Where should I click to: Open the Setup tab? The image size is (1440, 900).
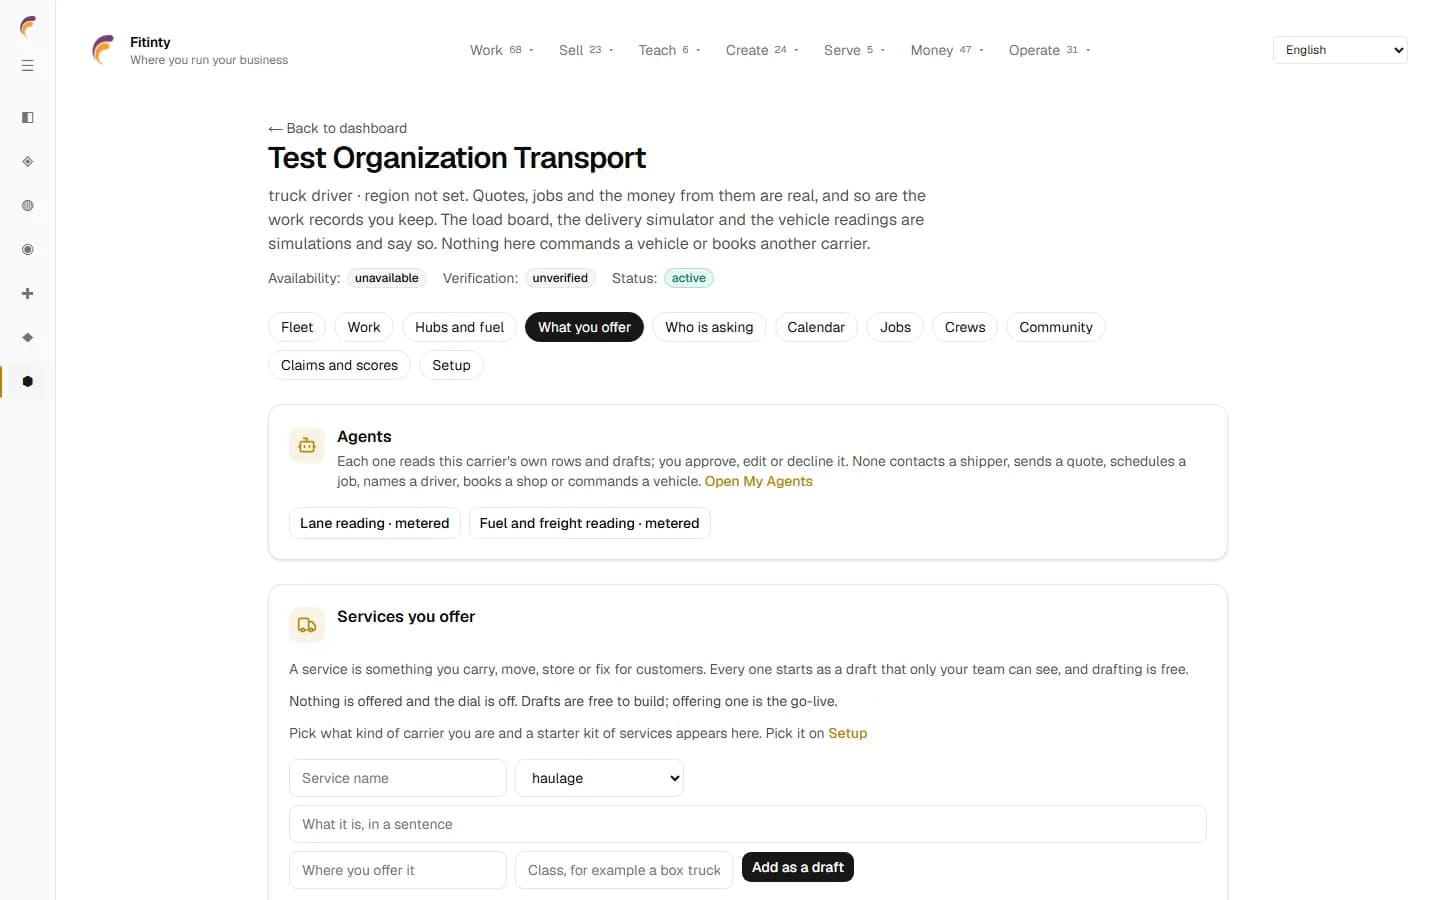(451, 365)
